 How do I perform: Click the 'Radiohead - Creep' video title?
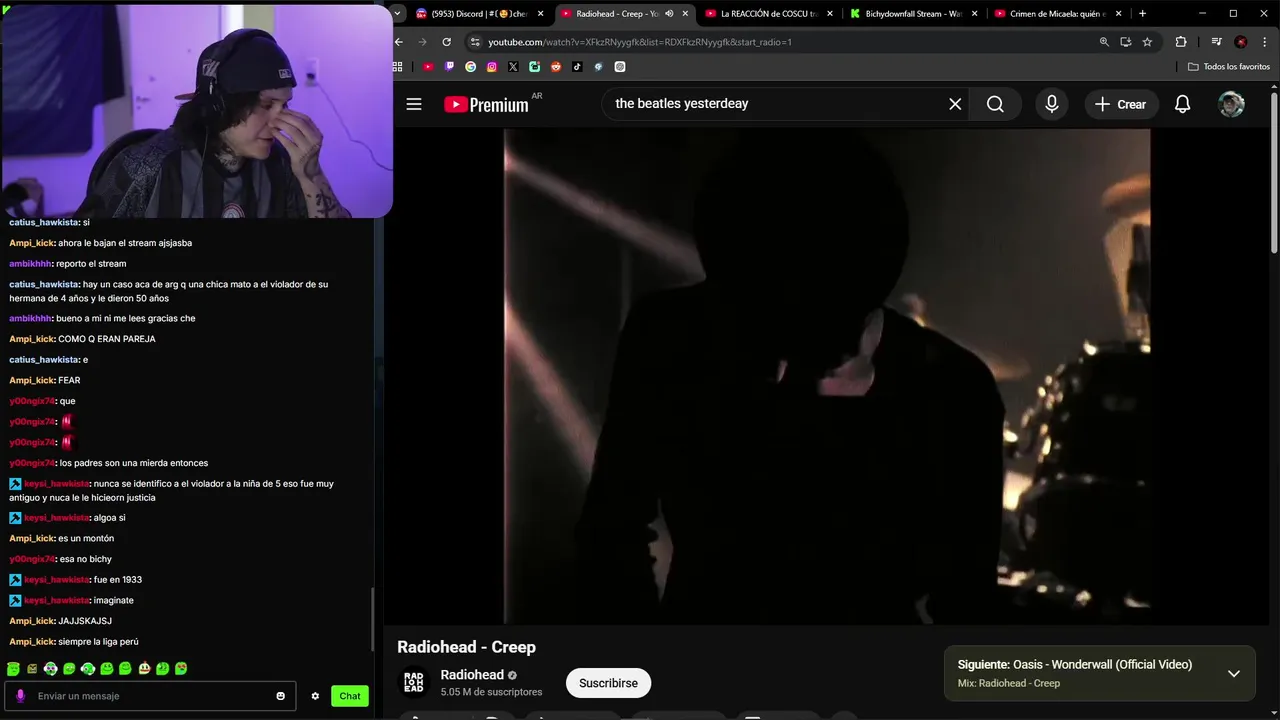[x=466, y=647]
